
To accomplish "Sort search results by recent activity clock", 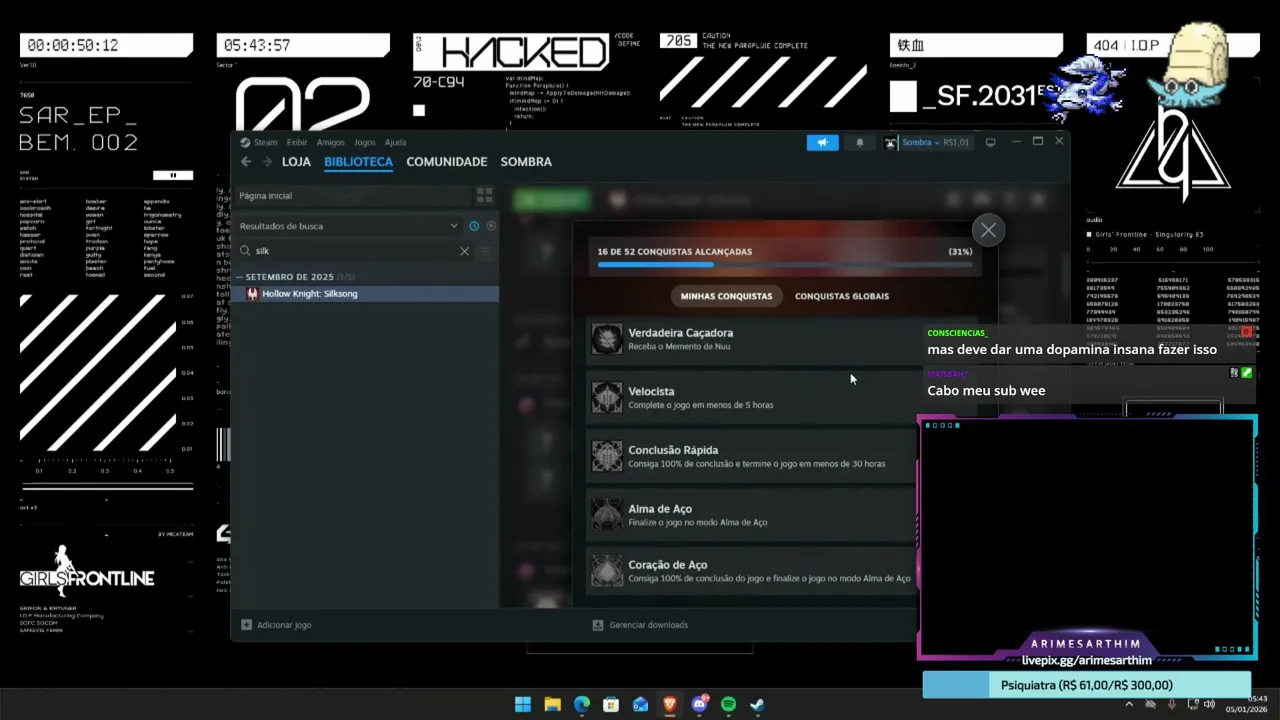I will pyautogui.click(x=474, y=226).
